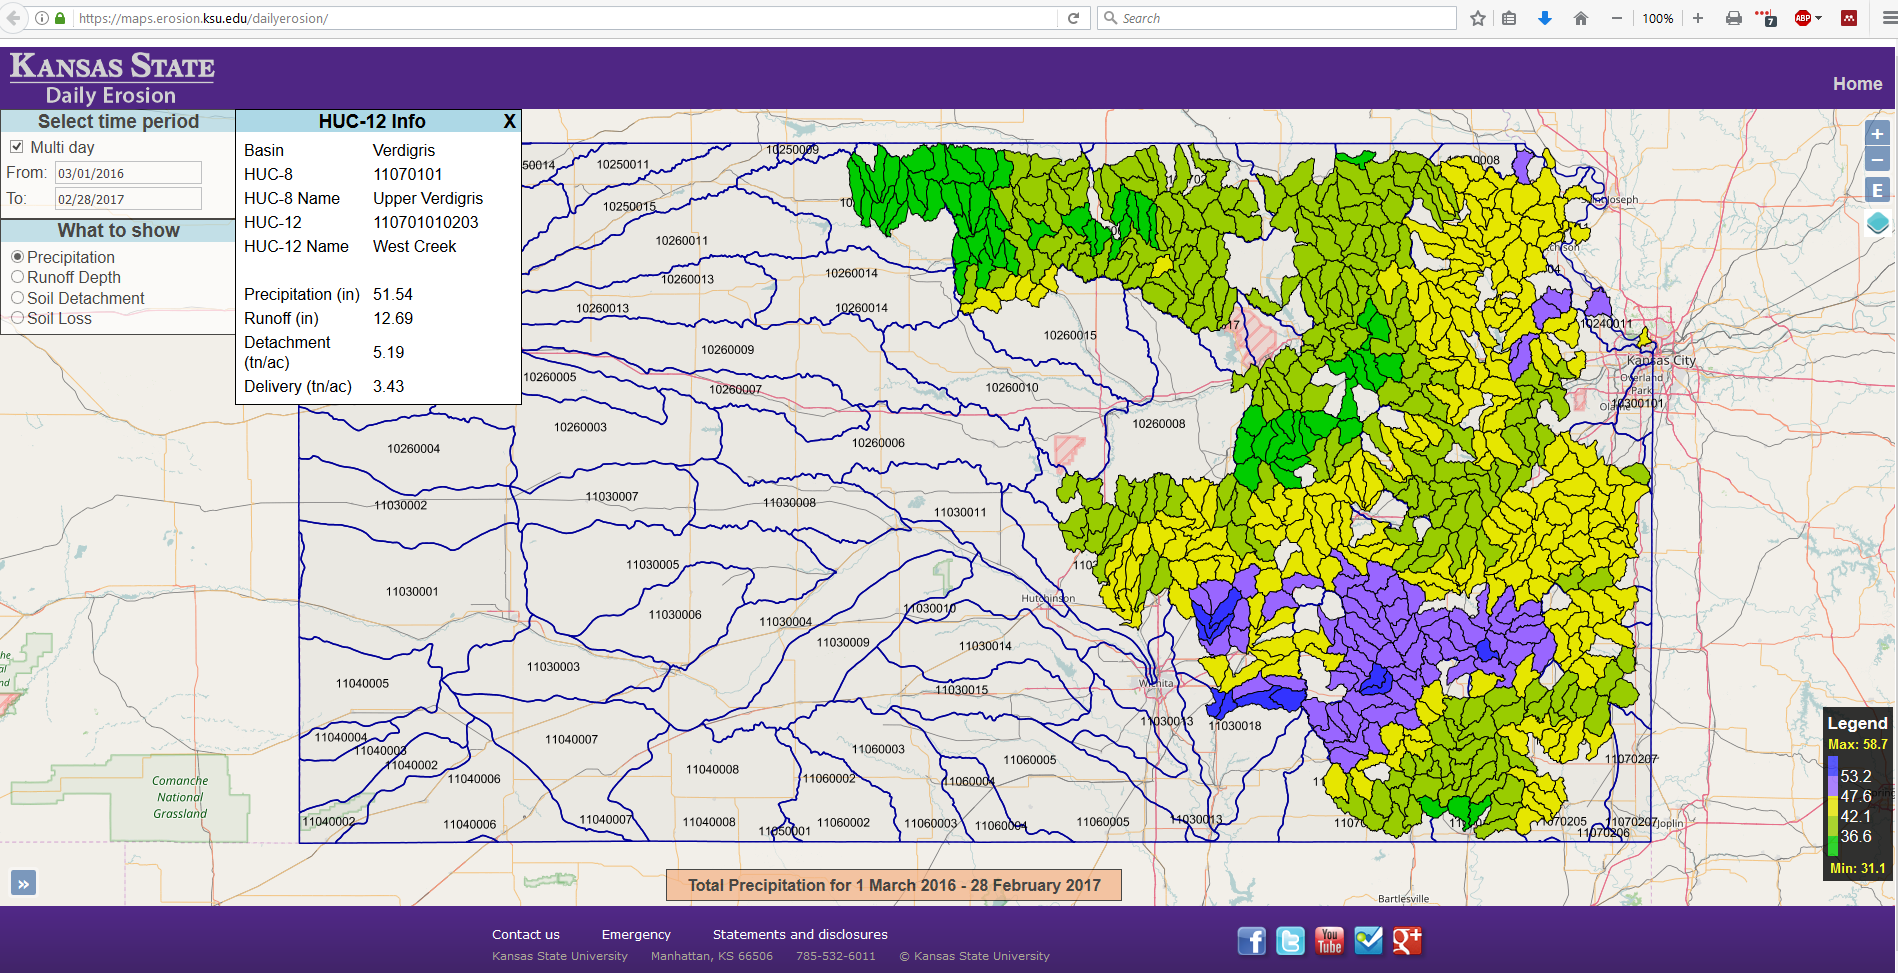Click the E zoom-to-extent map button
Screen dimensions: 1898x973
click(1877, 190)
